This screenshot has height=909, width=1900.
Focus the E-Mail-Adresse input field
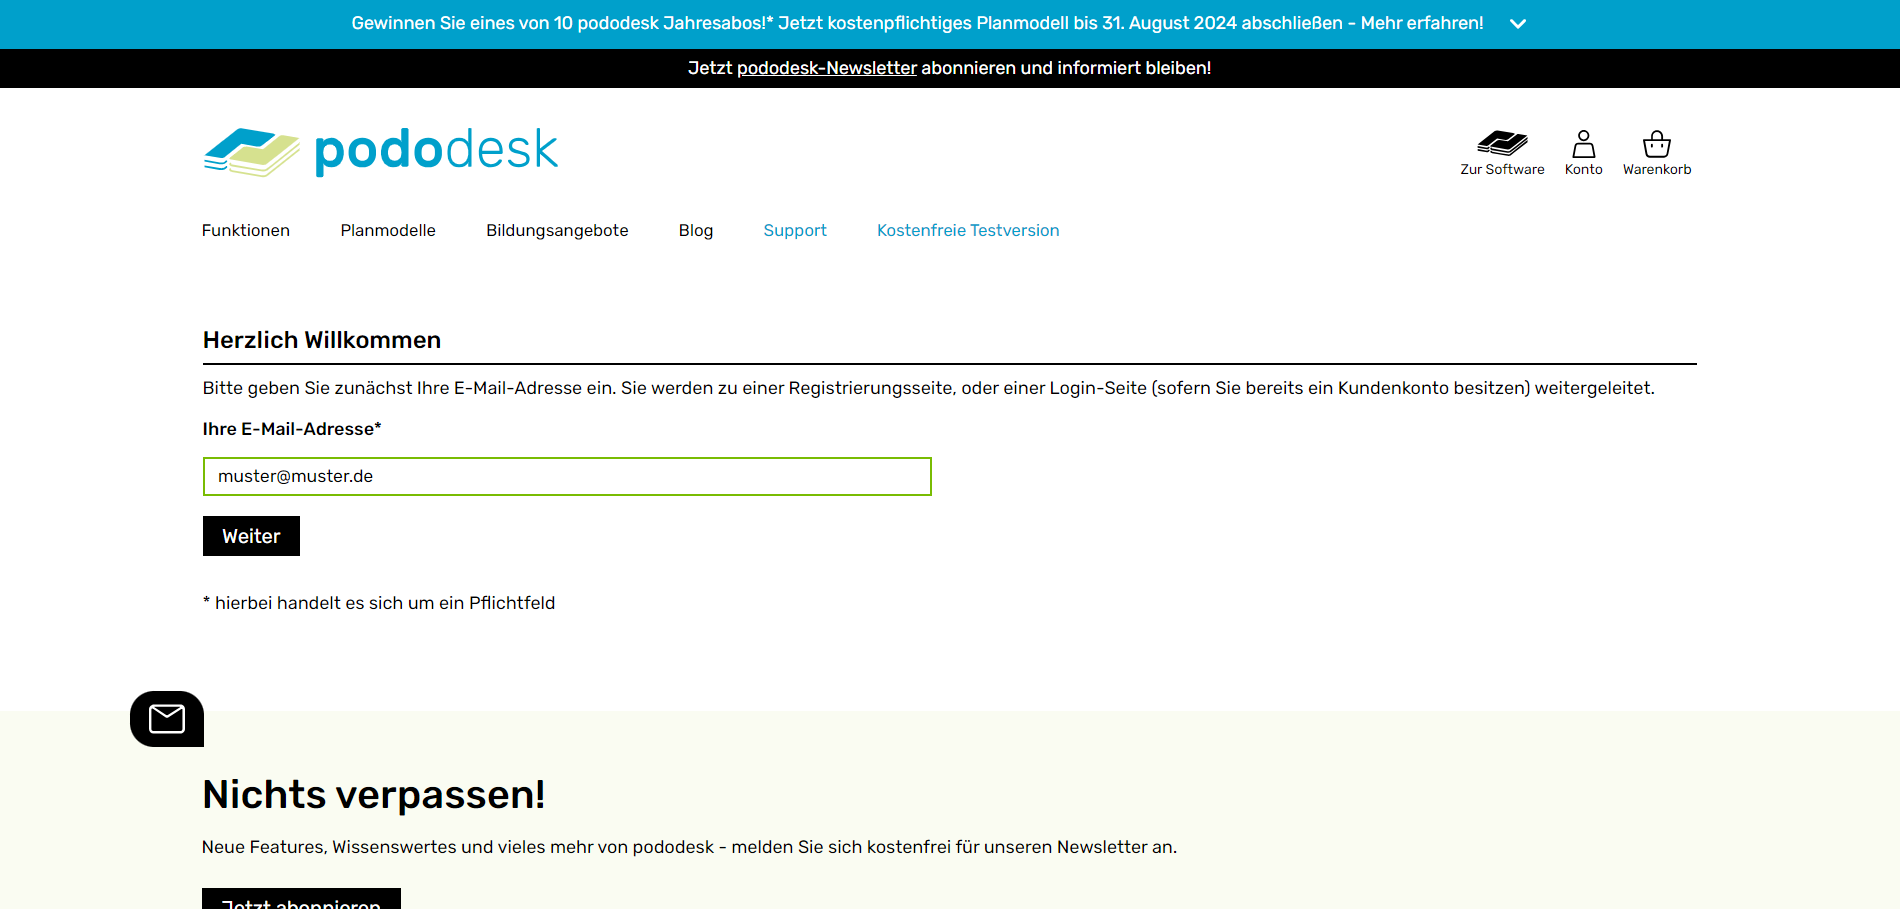pyautogui.click(x=567, y=476)
